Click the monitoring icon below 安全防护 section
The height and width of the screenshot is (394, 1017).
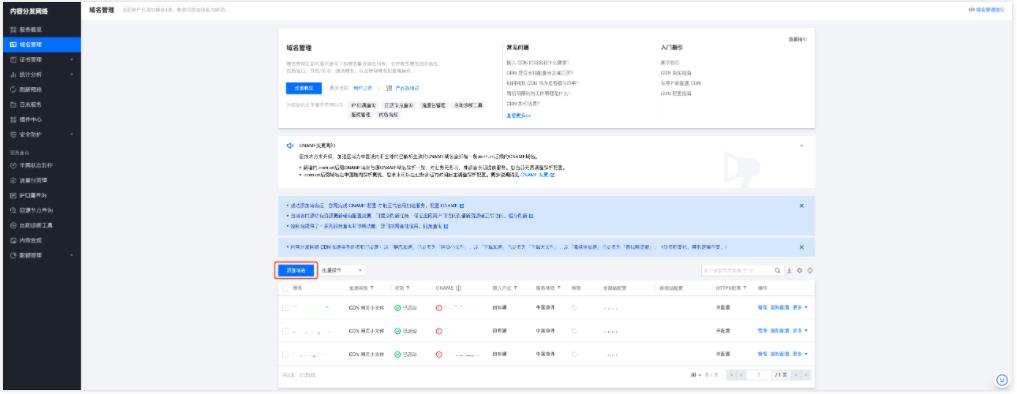click(x=13, y=166)
